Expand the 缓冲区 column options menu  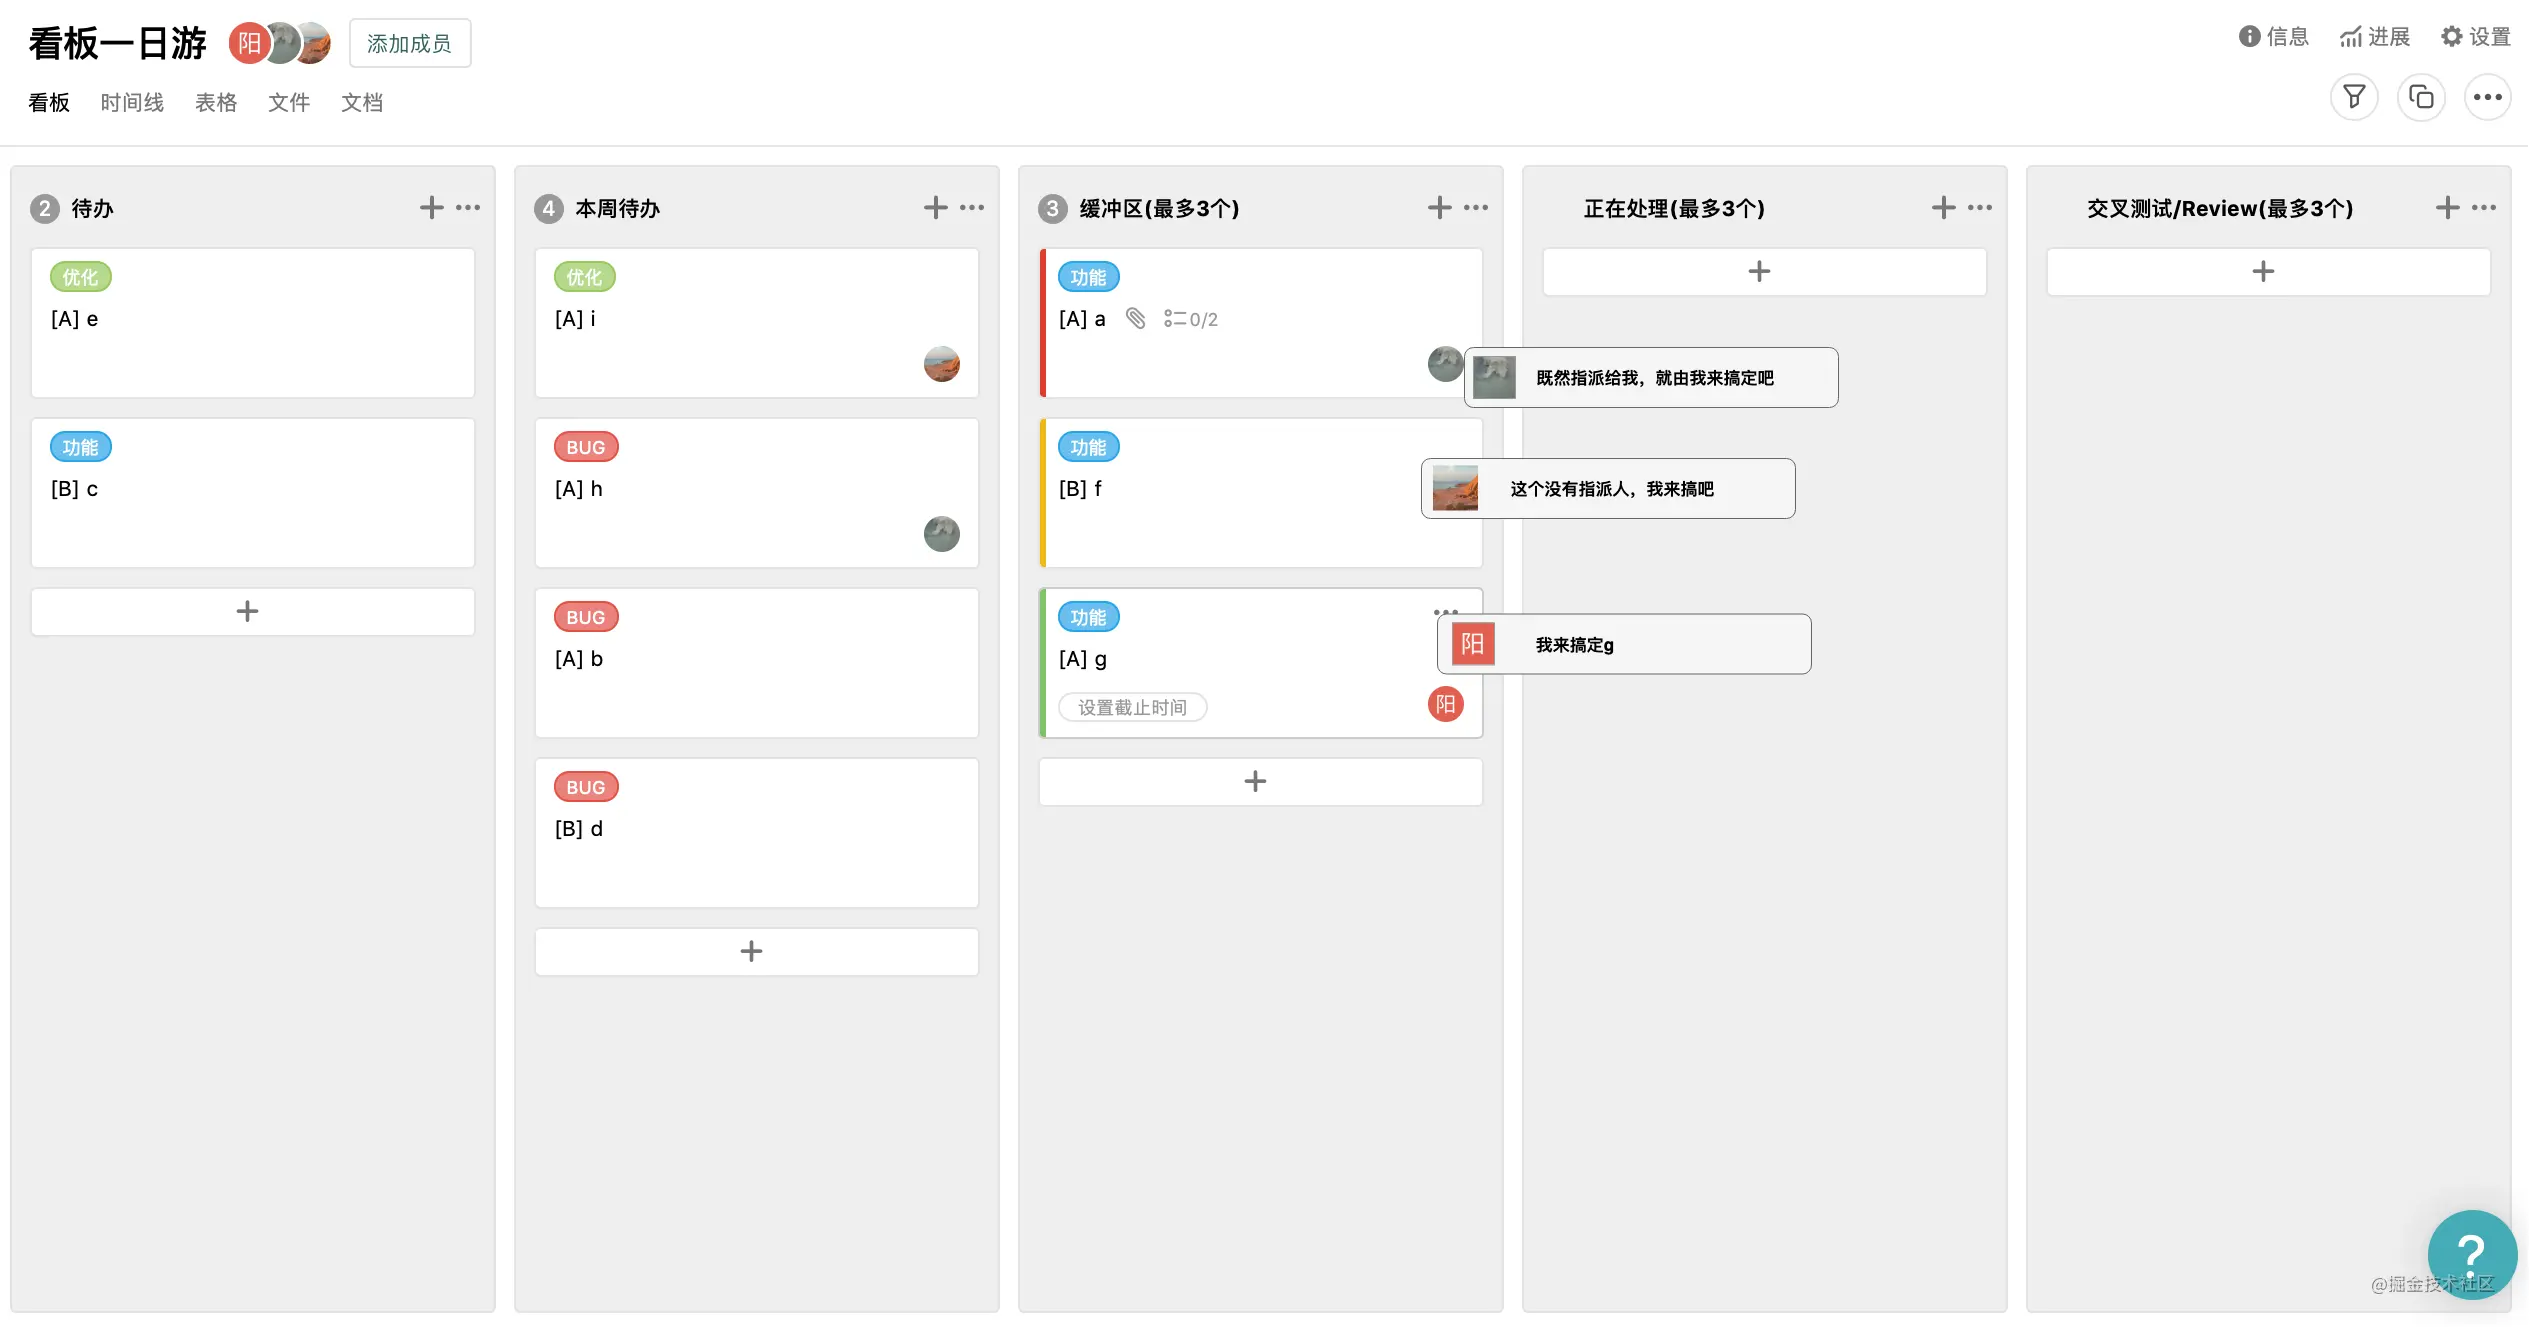tap(1476, 207)
